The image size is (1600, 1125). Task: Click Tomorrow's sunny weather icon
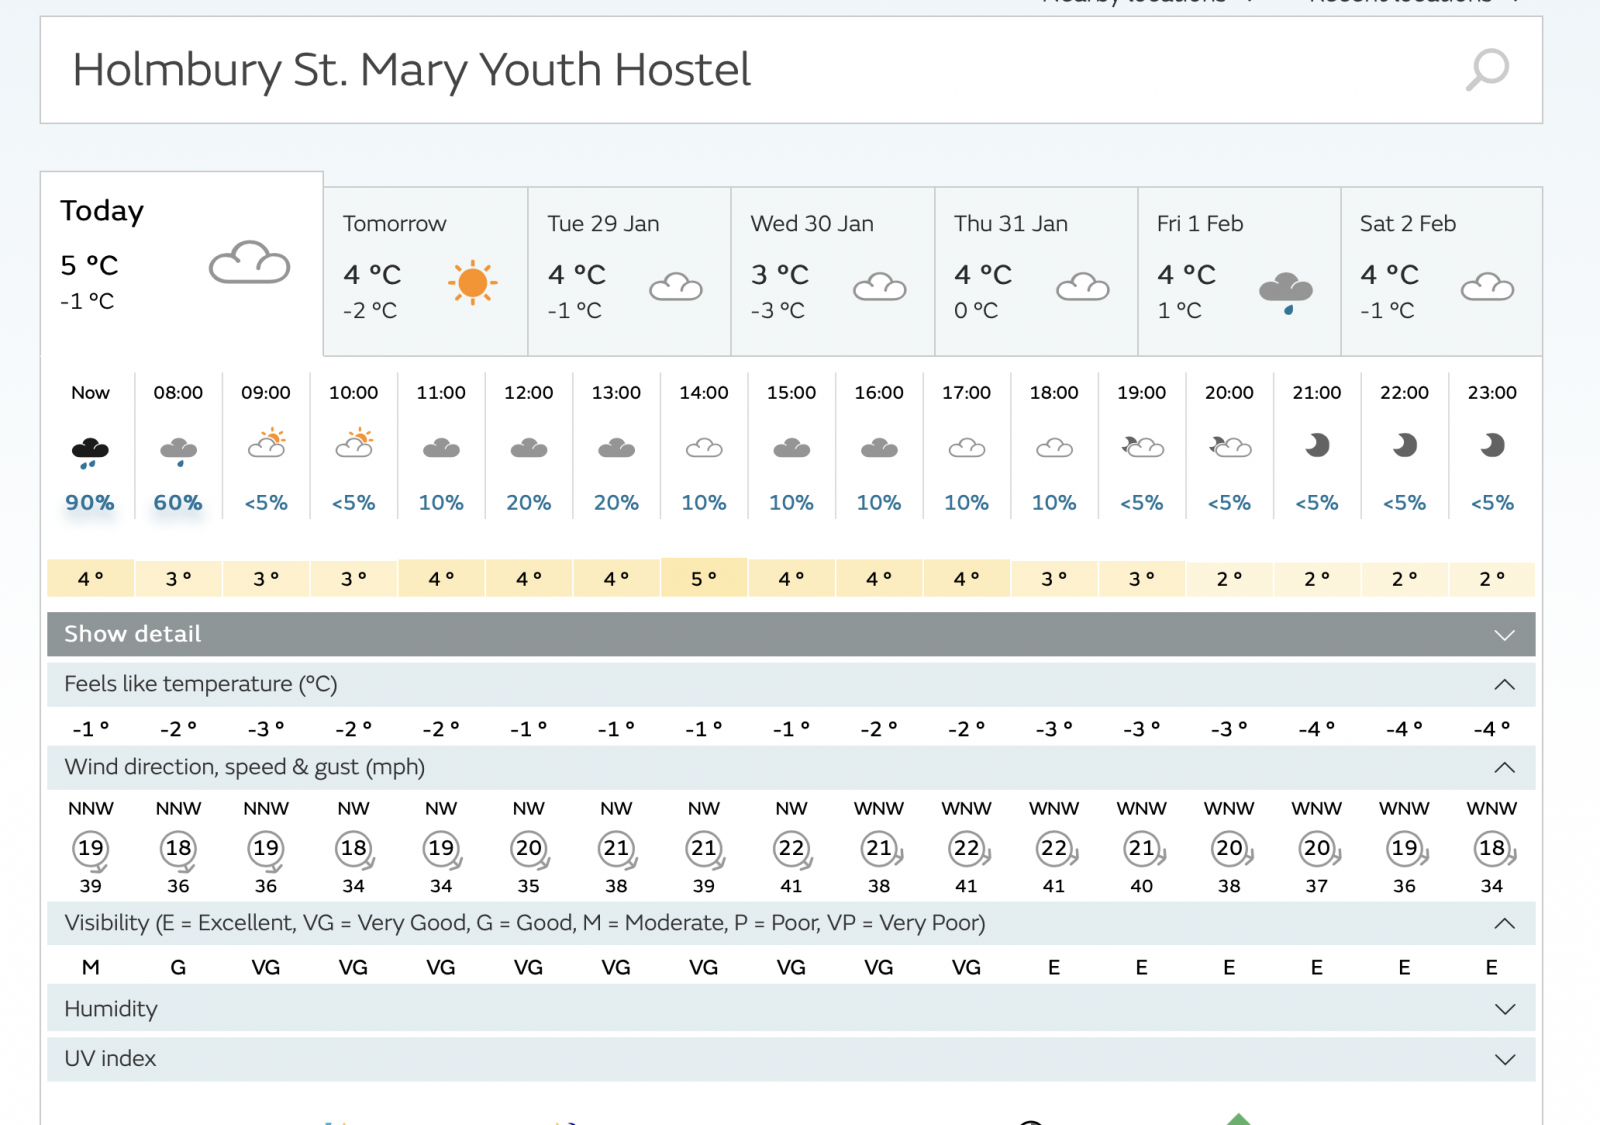[x=473, y=283]
